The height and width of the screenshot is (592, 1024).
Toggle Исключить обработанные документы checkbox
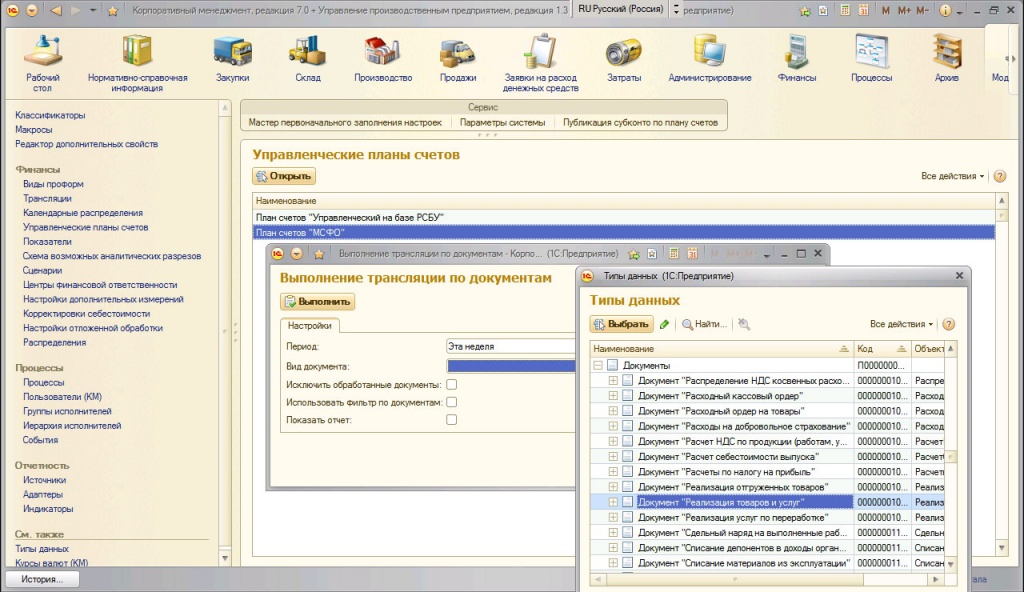click(451, 385)
